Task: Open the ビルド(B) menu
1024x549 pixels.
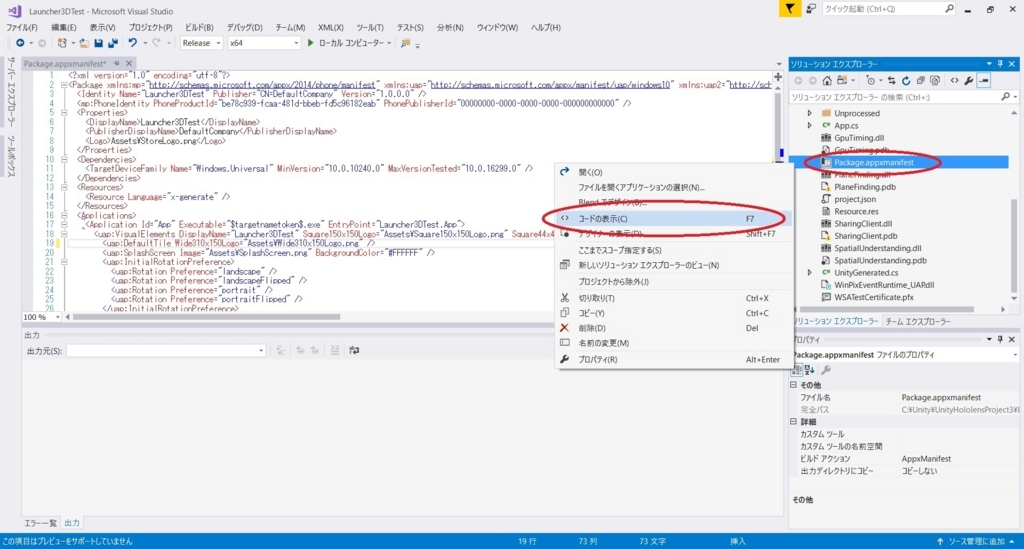Action: click(x=199, y=27)
